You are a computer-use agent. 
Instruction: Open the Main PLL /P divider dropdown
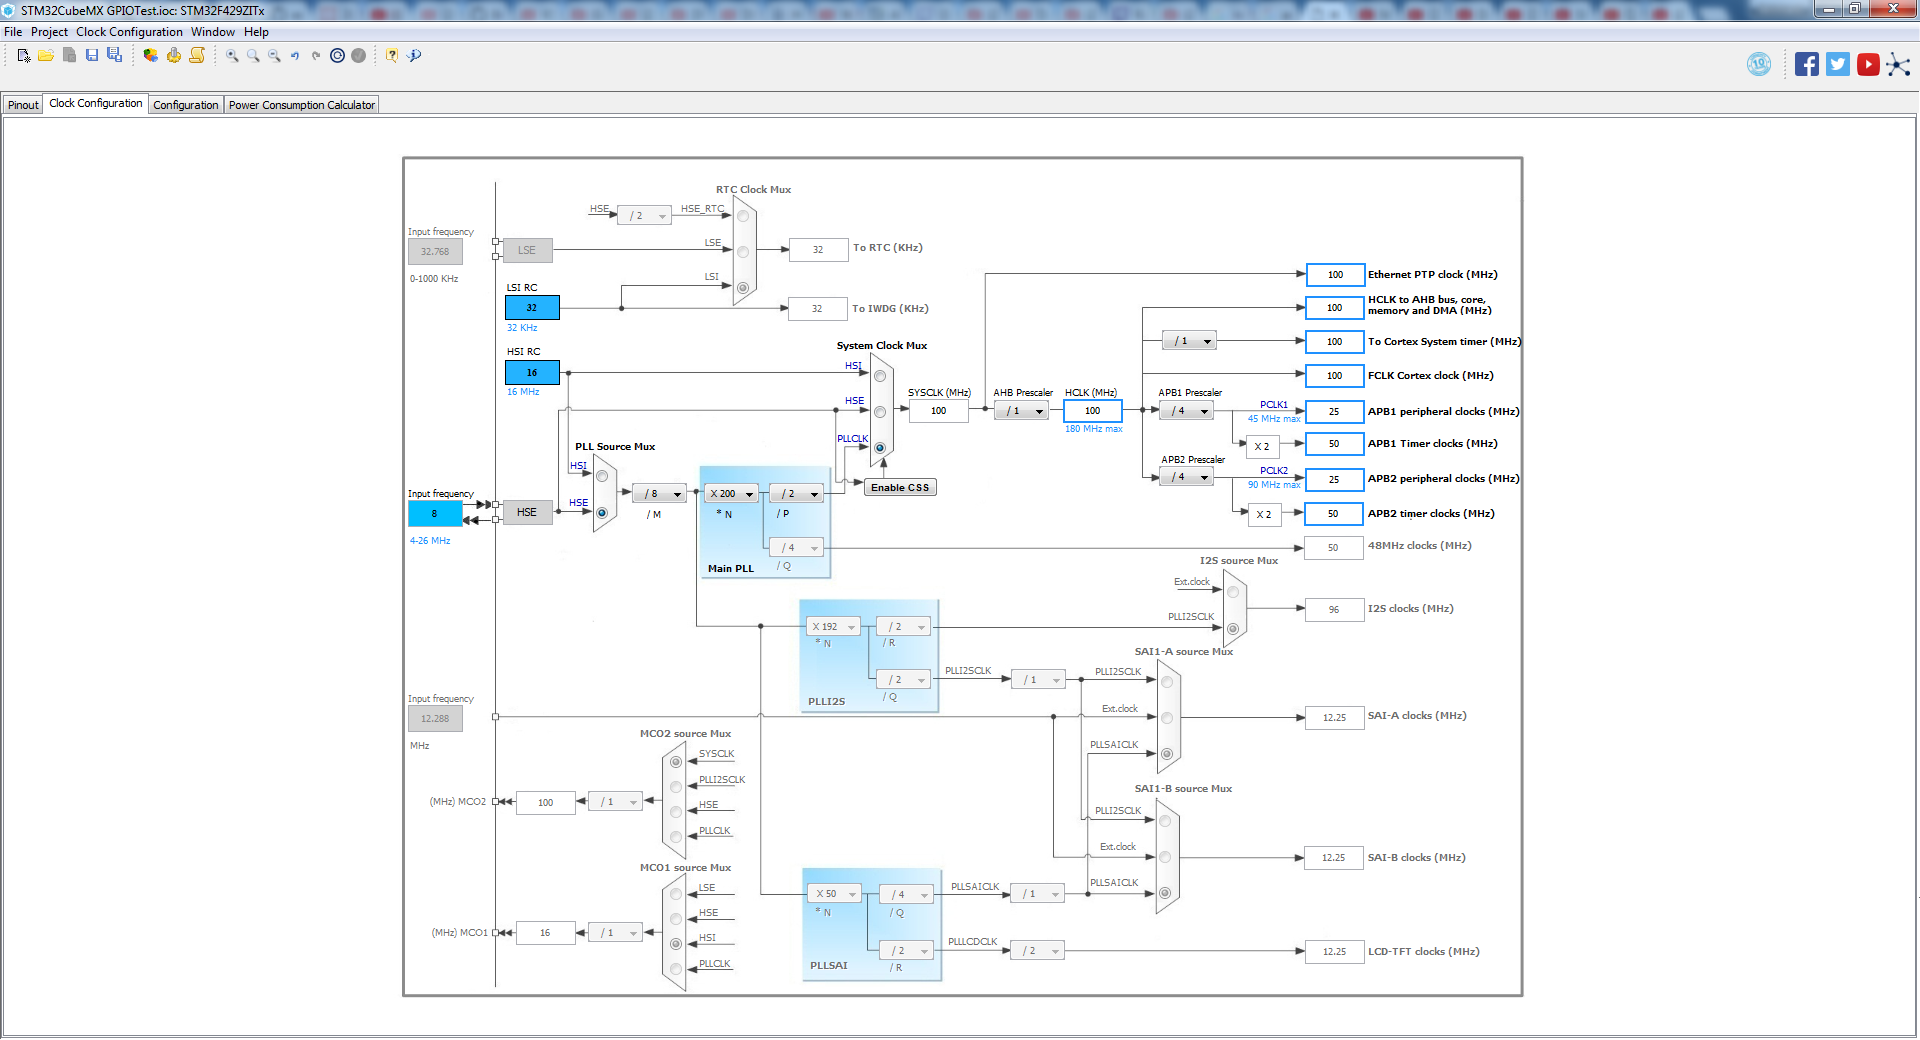(x=797, y=494)
